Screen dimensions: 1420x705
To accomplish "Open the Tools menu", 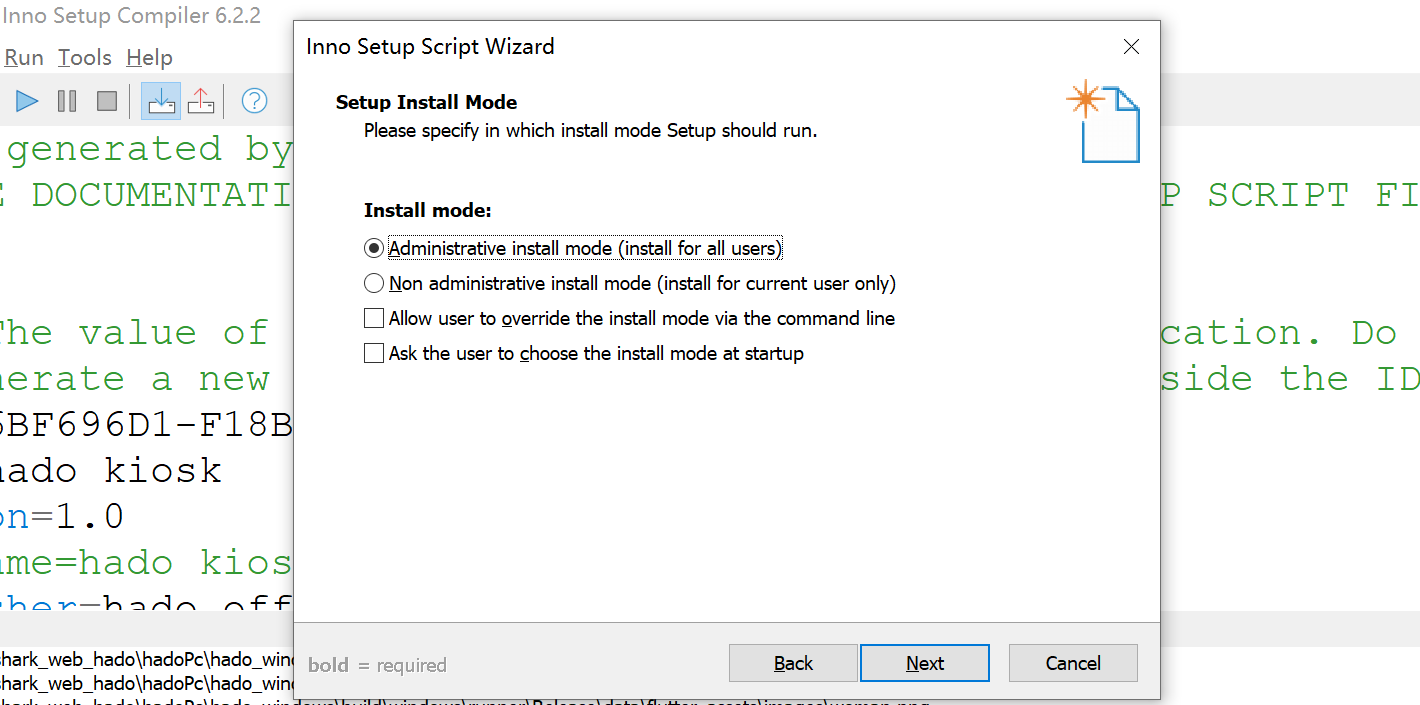I will [x=84, y=57].
